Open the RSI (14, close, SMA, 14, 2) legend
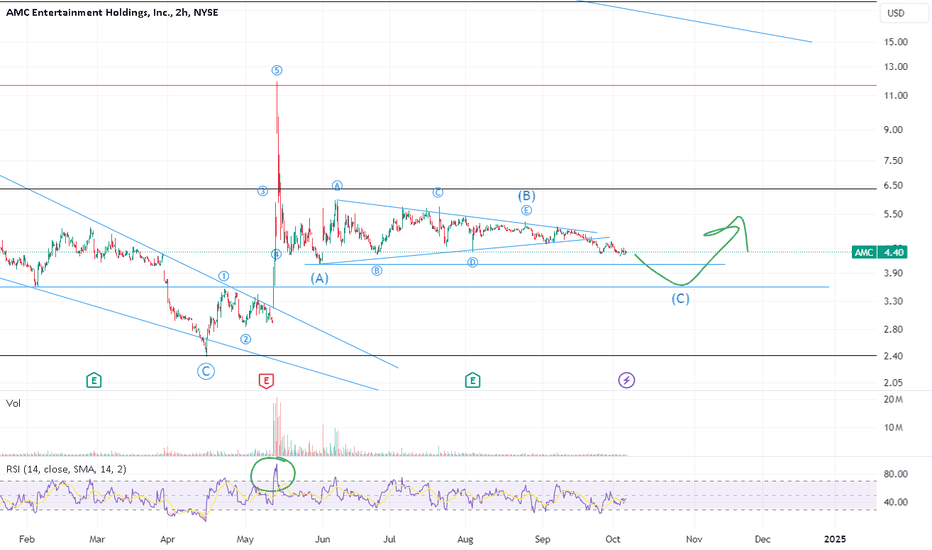The width and height of the screenshot is (932, 550). coord(66,469)
